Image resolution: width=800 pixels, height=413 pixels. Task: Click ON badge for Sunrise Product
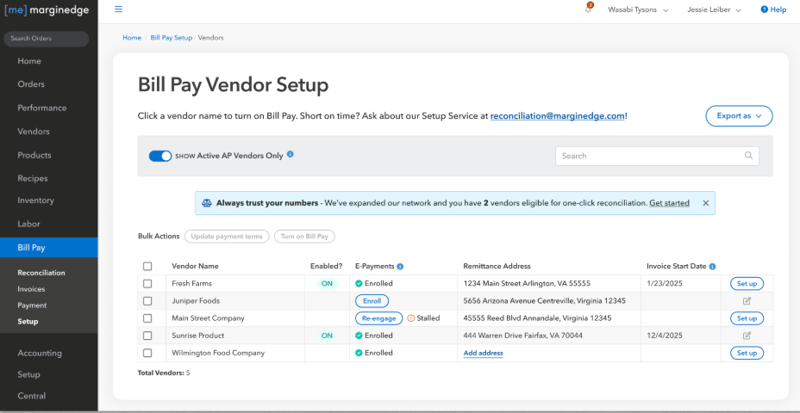click(x=327, y=335)
